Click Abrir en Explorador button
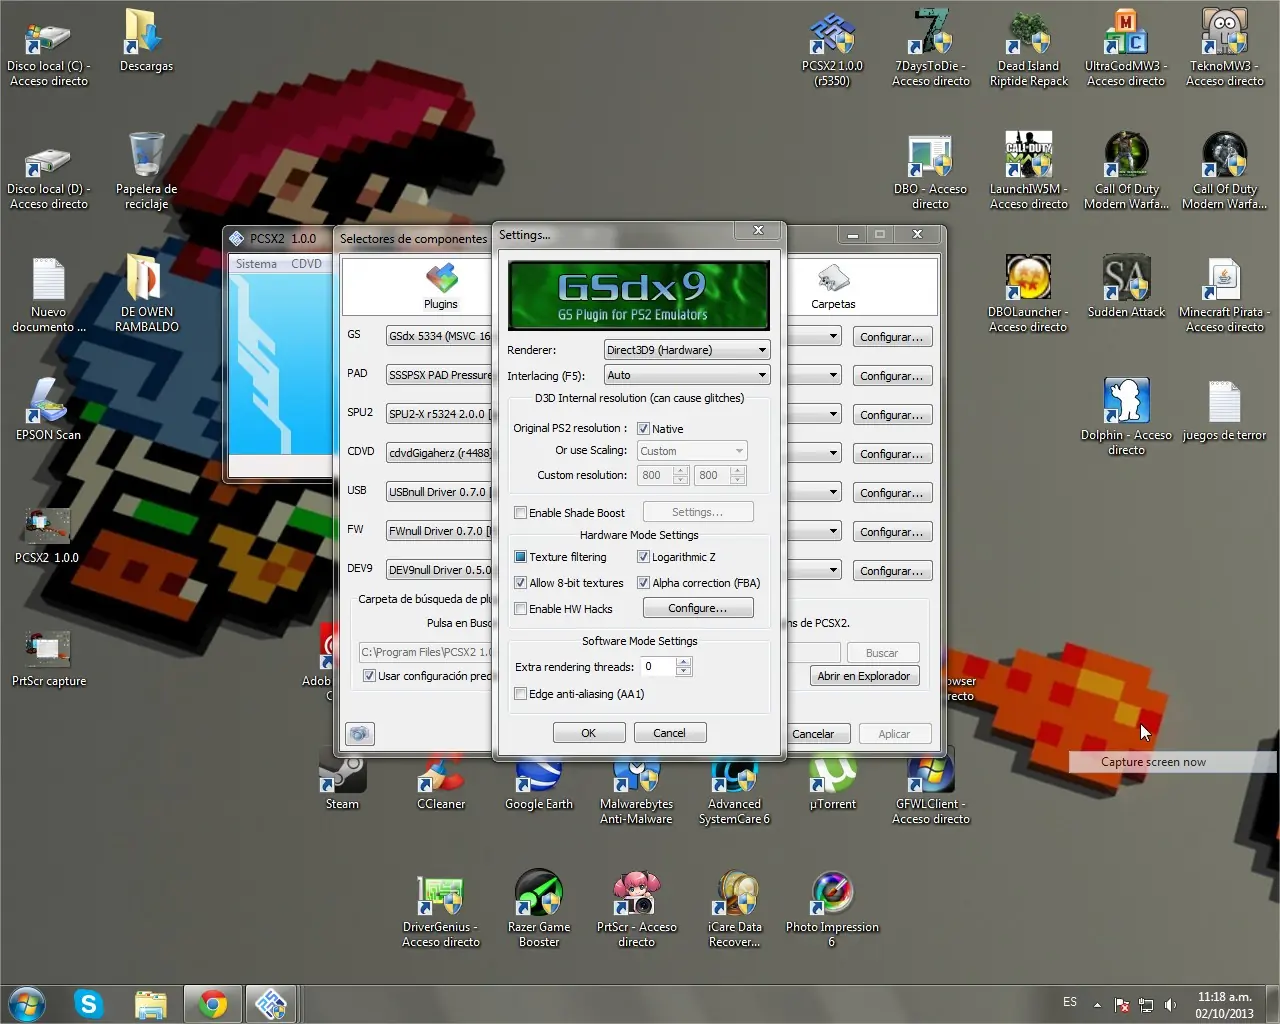The height and width of the screenshot is (1024, 1280). coord(864,676)
